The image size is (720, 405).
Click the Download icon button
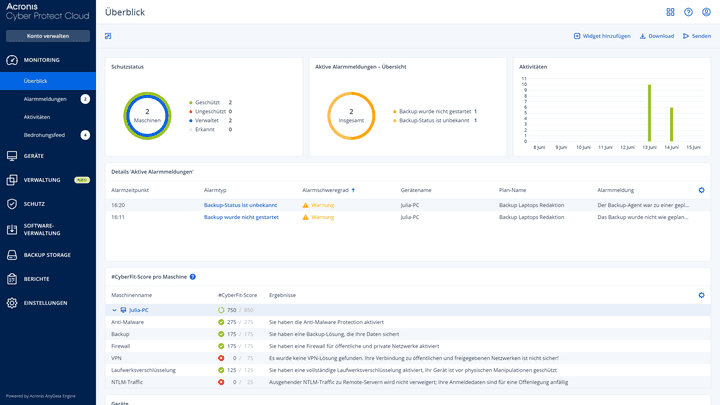point(657,36)
